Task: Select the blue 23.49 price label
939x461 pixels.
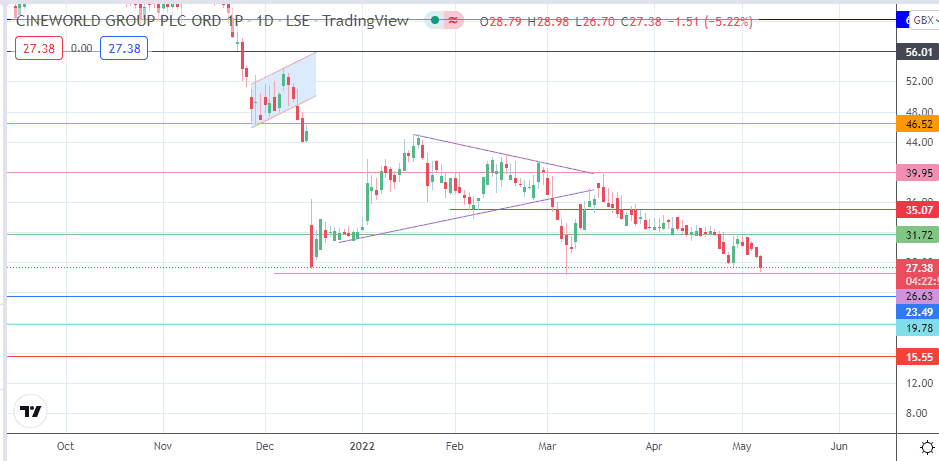Action: tap(918, 311)
